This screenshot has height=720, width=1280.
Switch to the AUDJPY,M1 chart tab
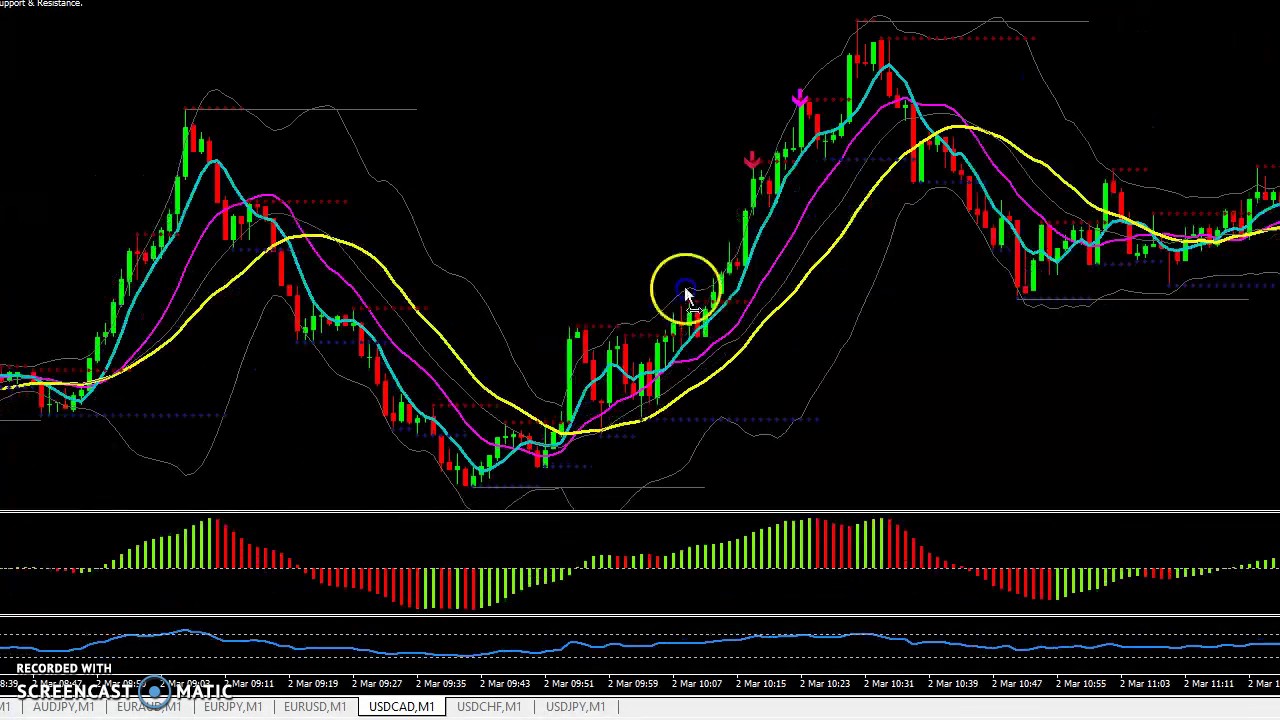pyautogui.click(x=63, y=707)
